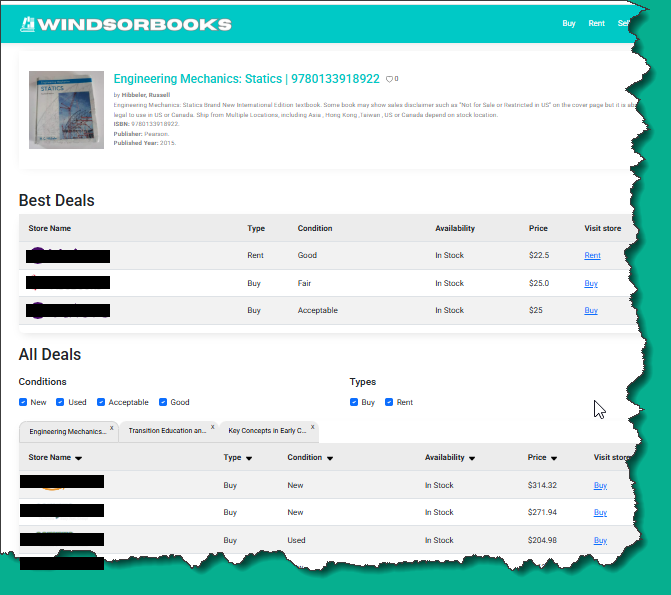Click the Buy link for the $204.98 deal
The height and width of the screenshot is (595, 671).
600,540
